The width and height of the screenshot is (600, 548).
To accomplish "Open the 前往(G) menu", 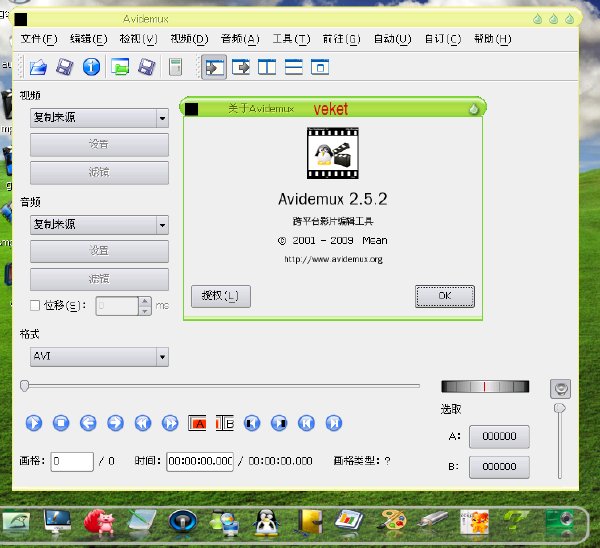I will [x=341, y=39].
